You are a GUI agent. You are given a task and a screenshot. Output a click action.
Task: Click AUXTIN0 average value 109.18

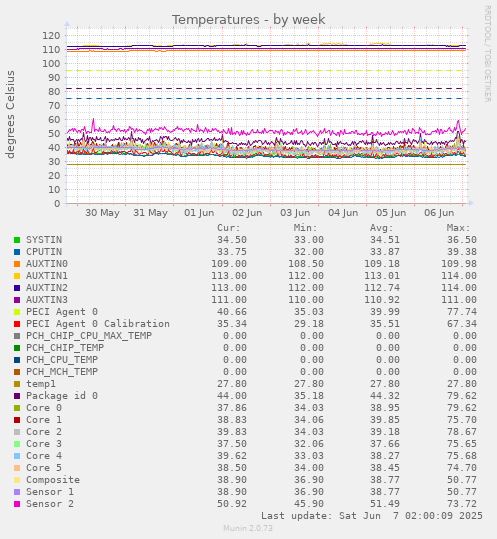(x=382, y=264)
